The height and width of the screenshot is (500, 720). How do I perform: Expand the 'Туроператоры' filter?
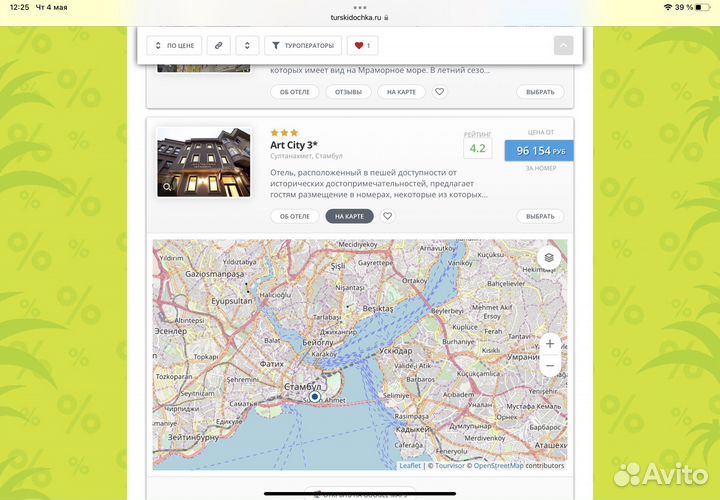pyautogui.click(x=302, y=45)
